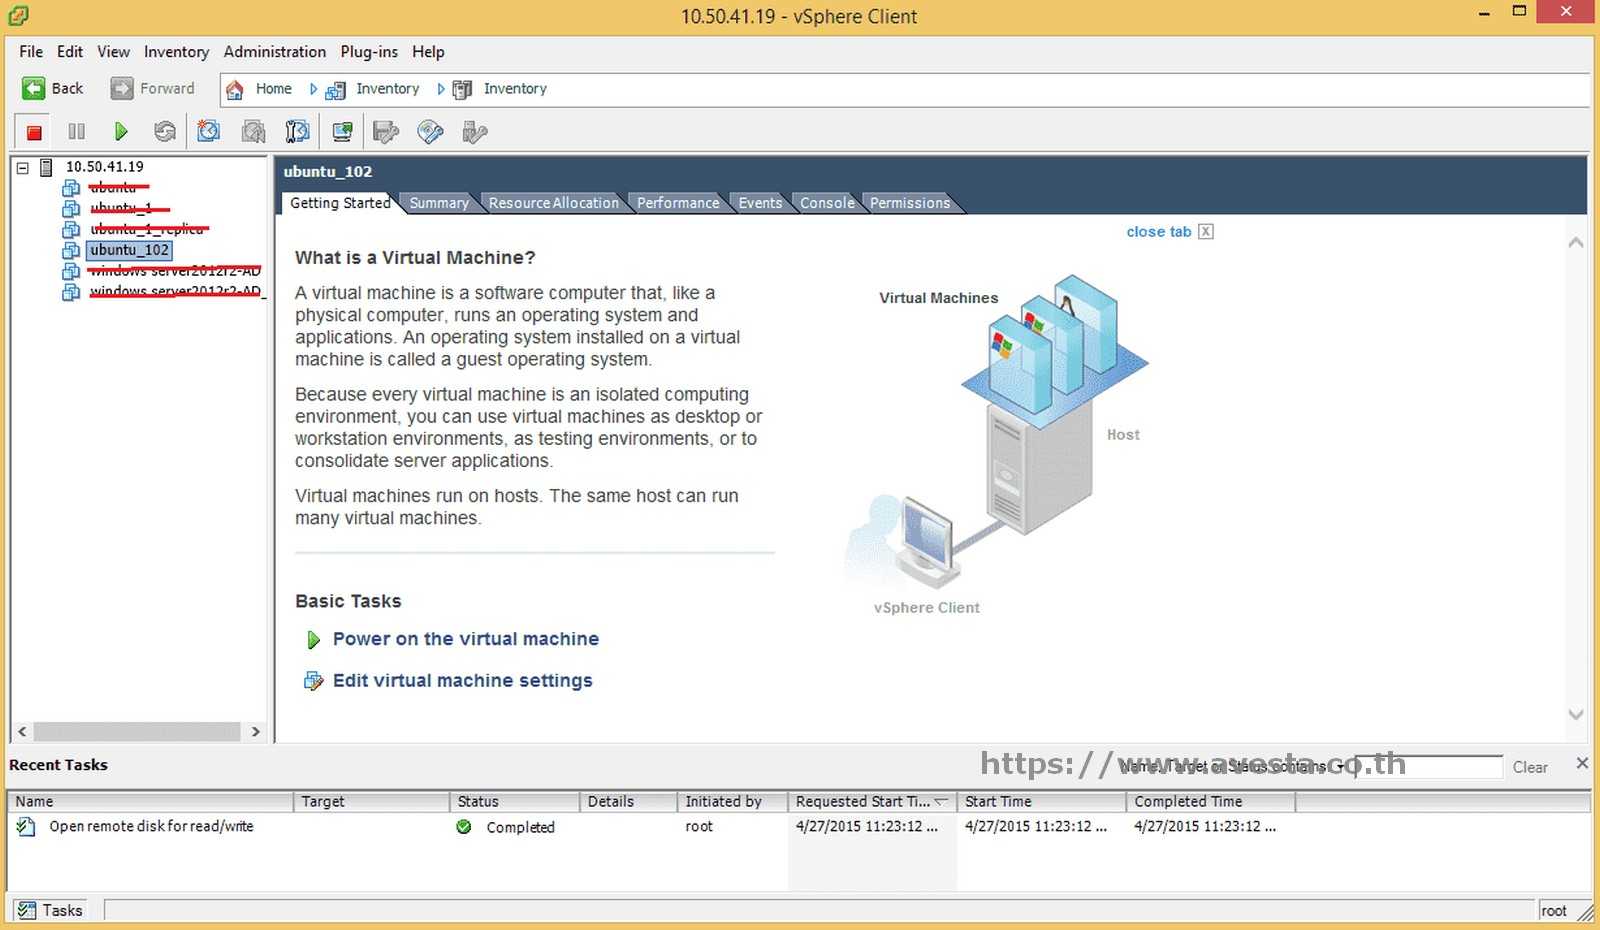Viewport: 1600px width, 930px height.
Task: Switch to the Performance tab
Action: click(x=678, y=202)
